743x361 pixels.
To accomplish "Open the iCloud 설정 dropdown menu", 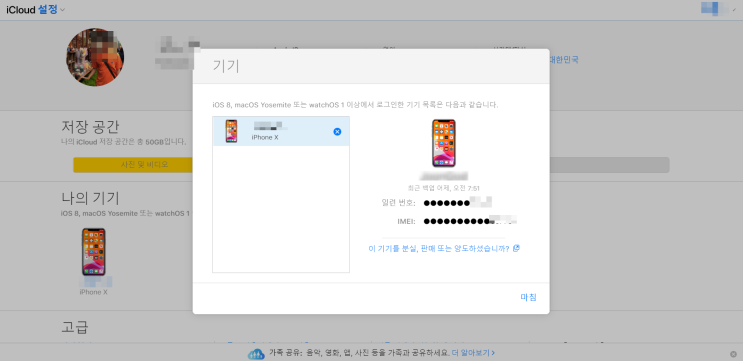I will pyautogui.click(x=36, y=9).
